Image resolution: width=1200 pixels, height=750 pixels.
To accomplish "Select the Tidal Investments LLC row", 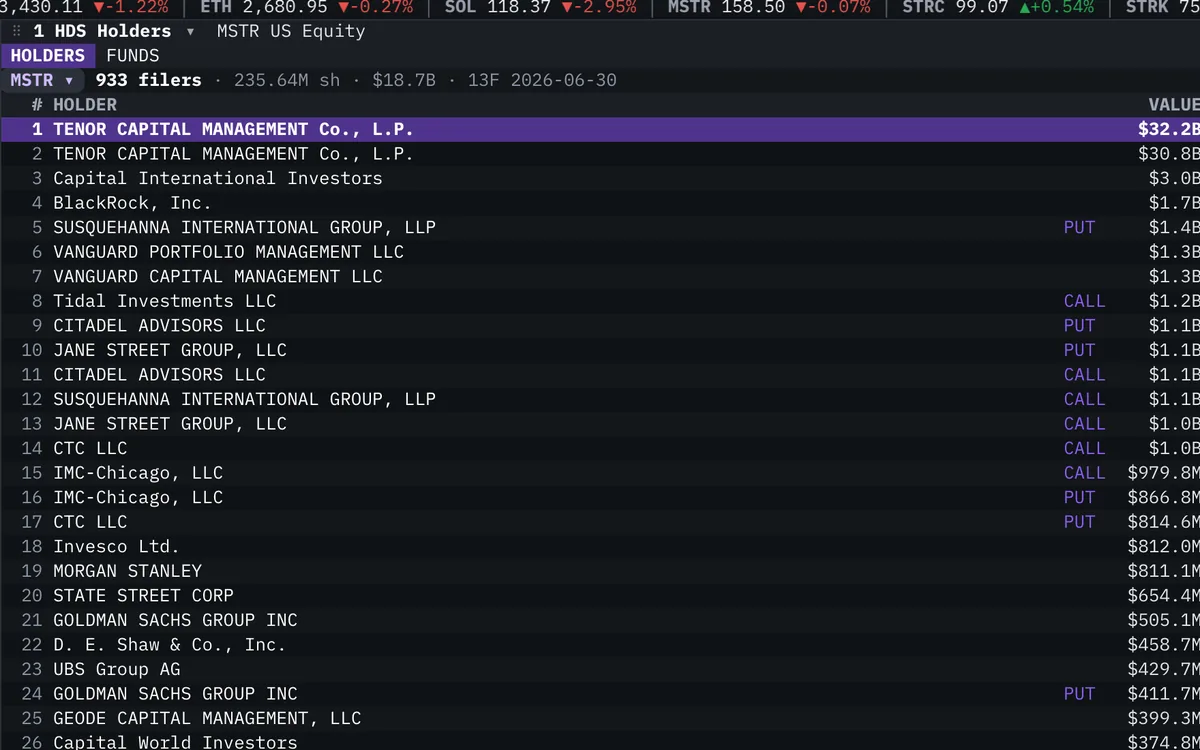I will click(x=600, y=301).
